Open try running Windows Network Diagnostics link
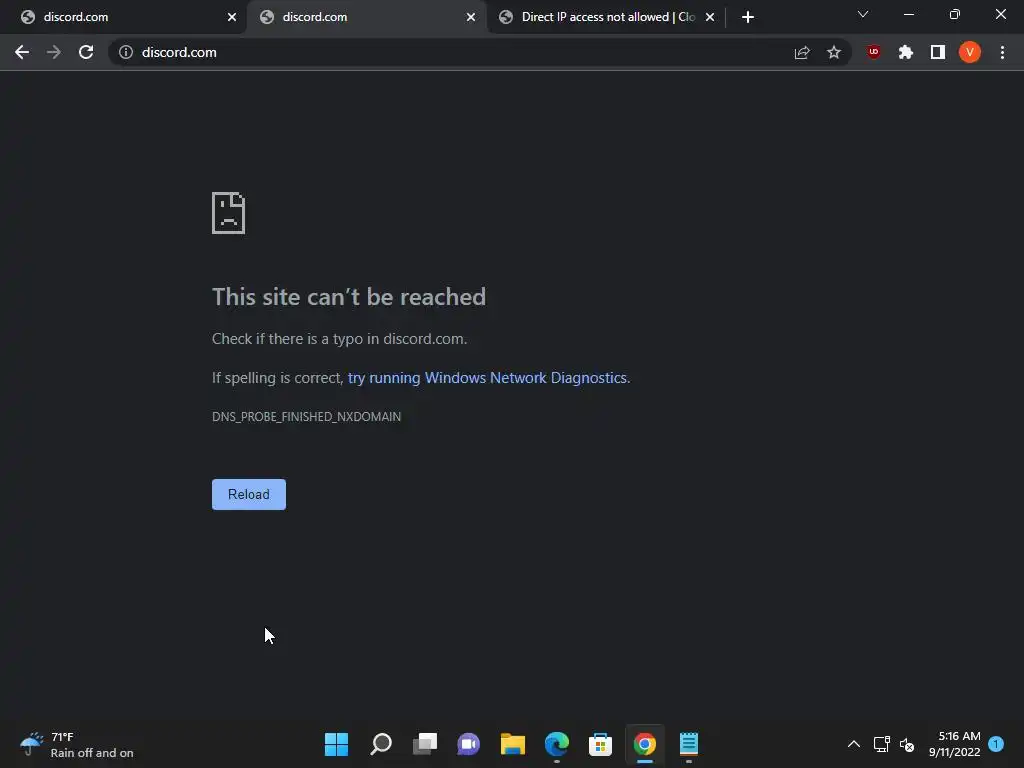1024x768 pixels. [487, 378]
